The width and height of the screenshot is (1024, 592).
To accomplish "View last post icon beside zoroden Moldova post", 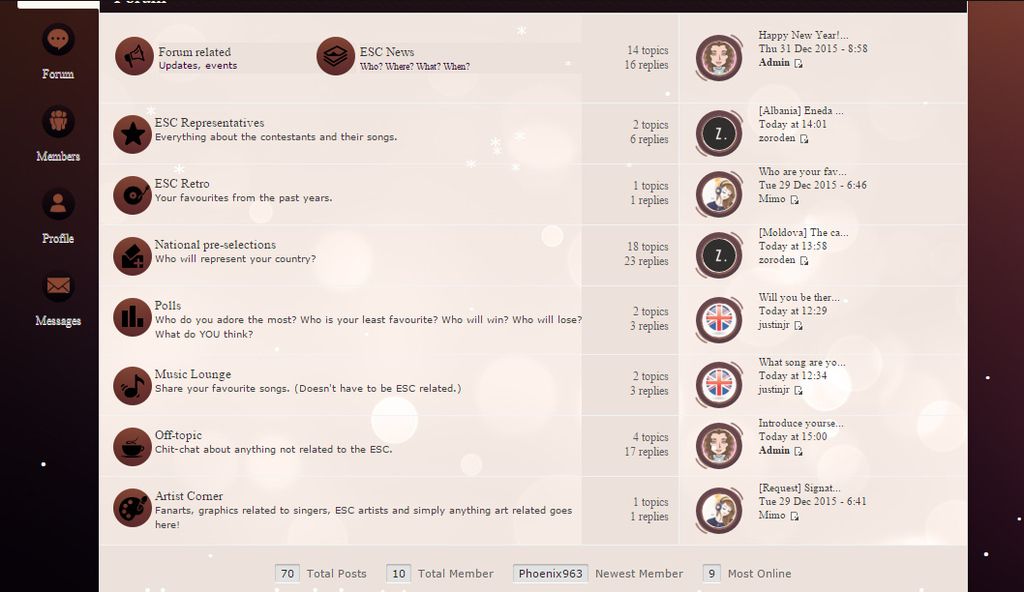I will 804,261.
